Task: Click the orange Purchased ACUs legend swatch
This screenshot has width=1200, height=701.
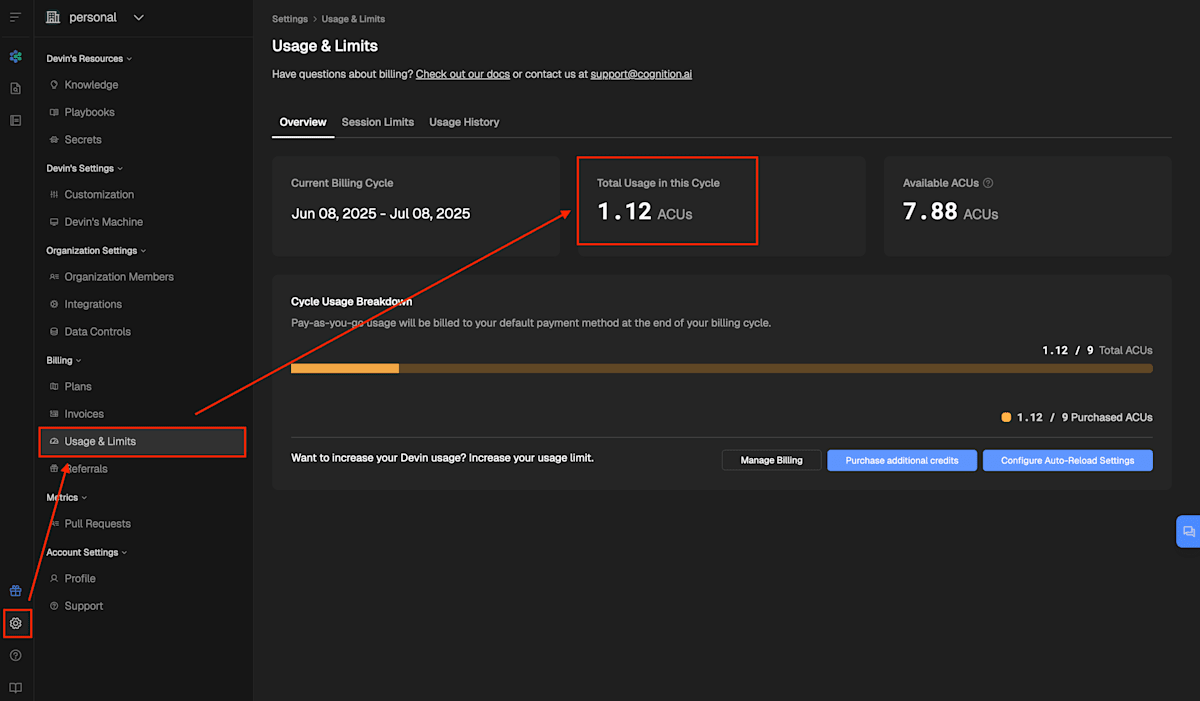Action: [1006, 417]
